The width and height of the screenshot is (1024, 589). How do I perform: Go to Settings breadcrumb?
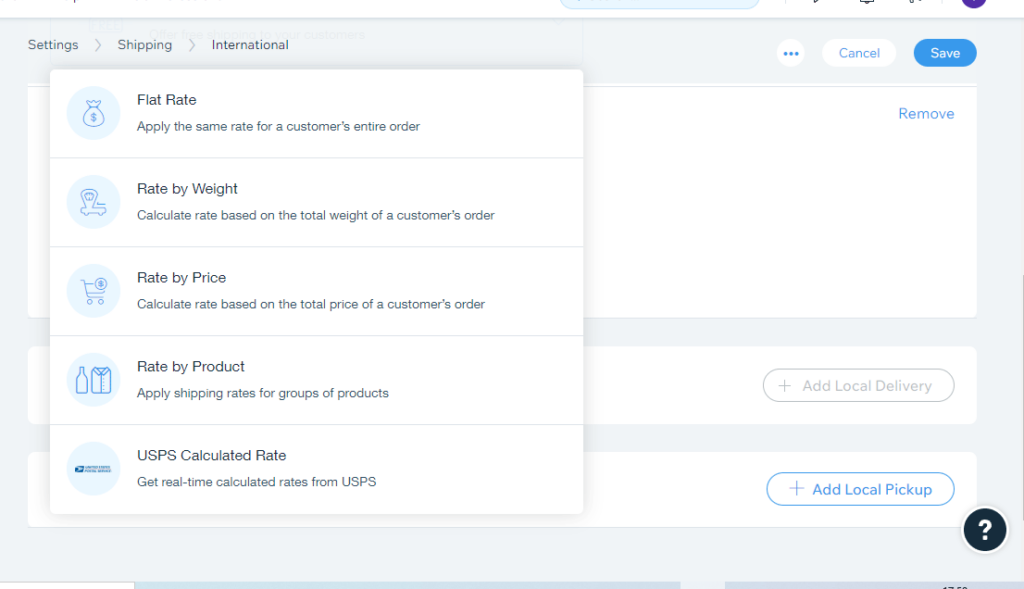[53, 44]
